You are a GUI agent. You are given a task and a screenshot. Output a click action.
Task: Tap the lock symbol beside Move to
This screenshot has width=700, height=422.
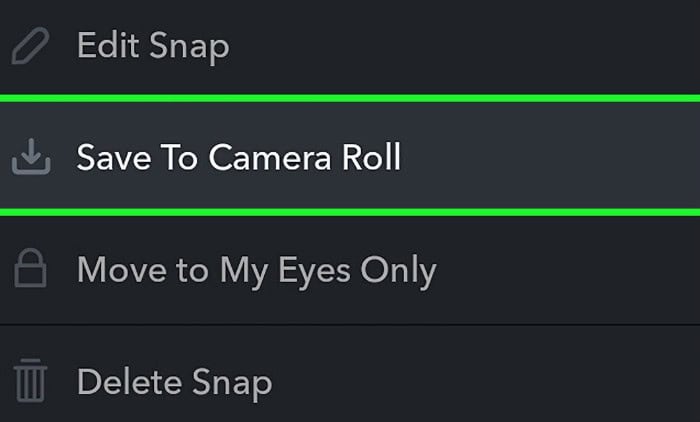pyautogui.click(x=30, y=268)
